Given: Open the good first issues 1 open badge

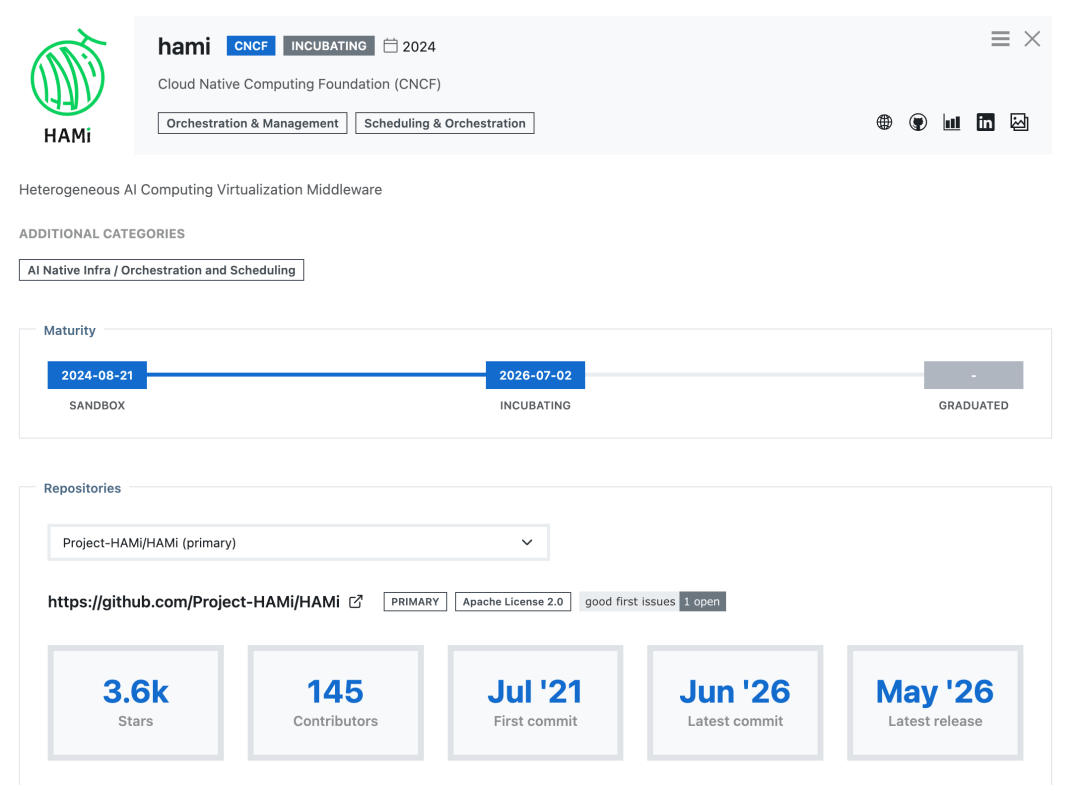Looking at the screenshot, I should point(652,602).
